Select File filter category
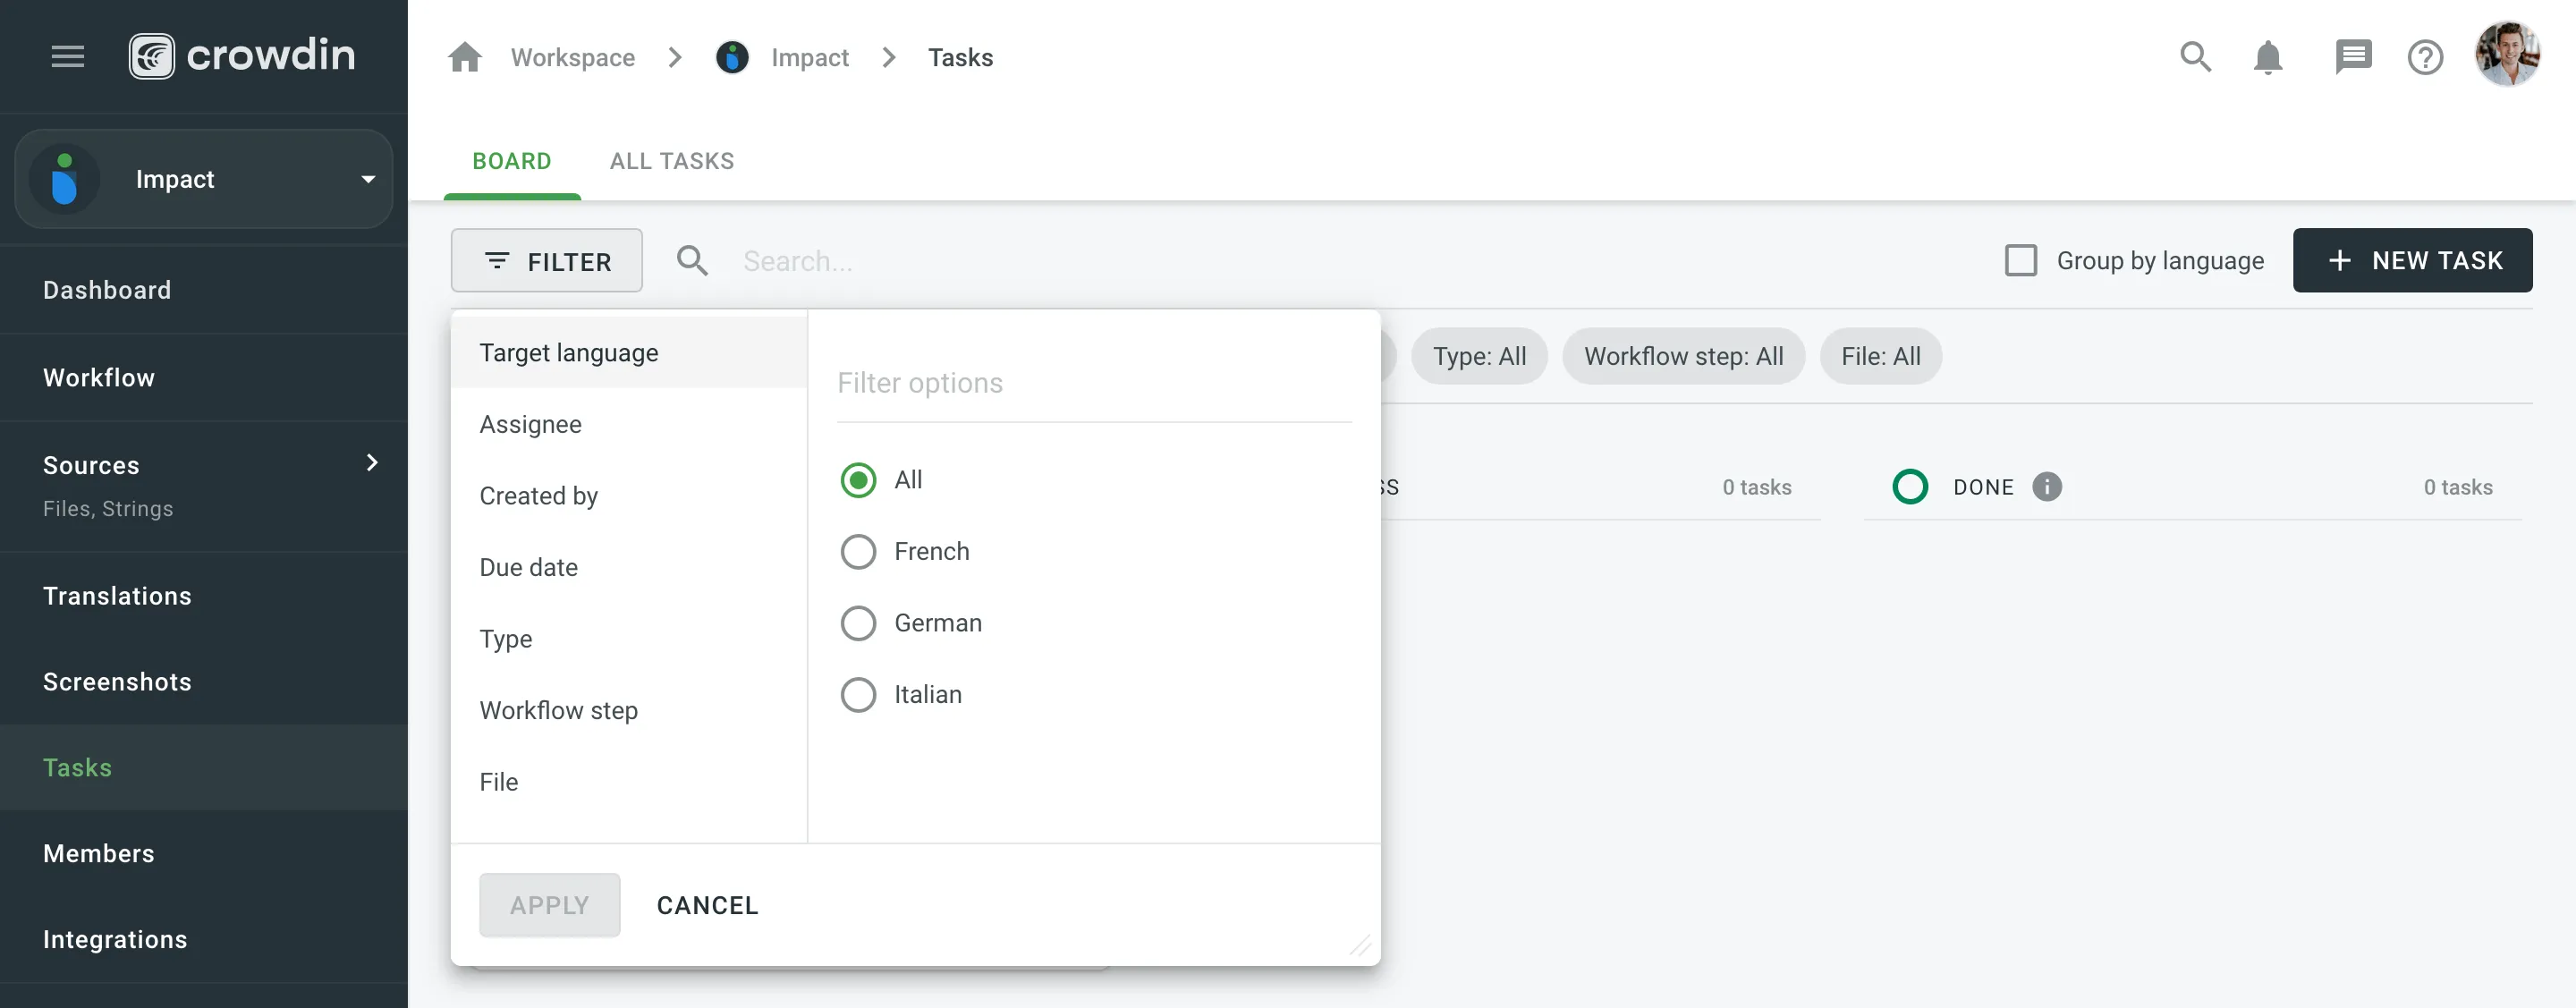 [x=629, y=782]
